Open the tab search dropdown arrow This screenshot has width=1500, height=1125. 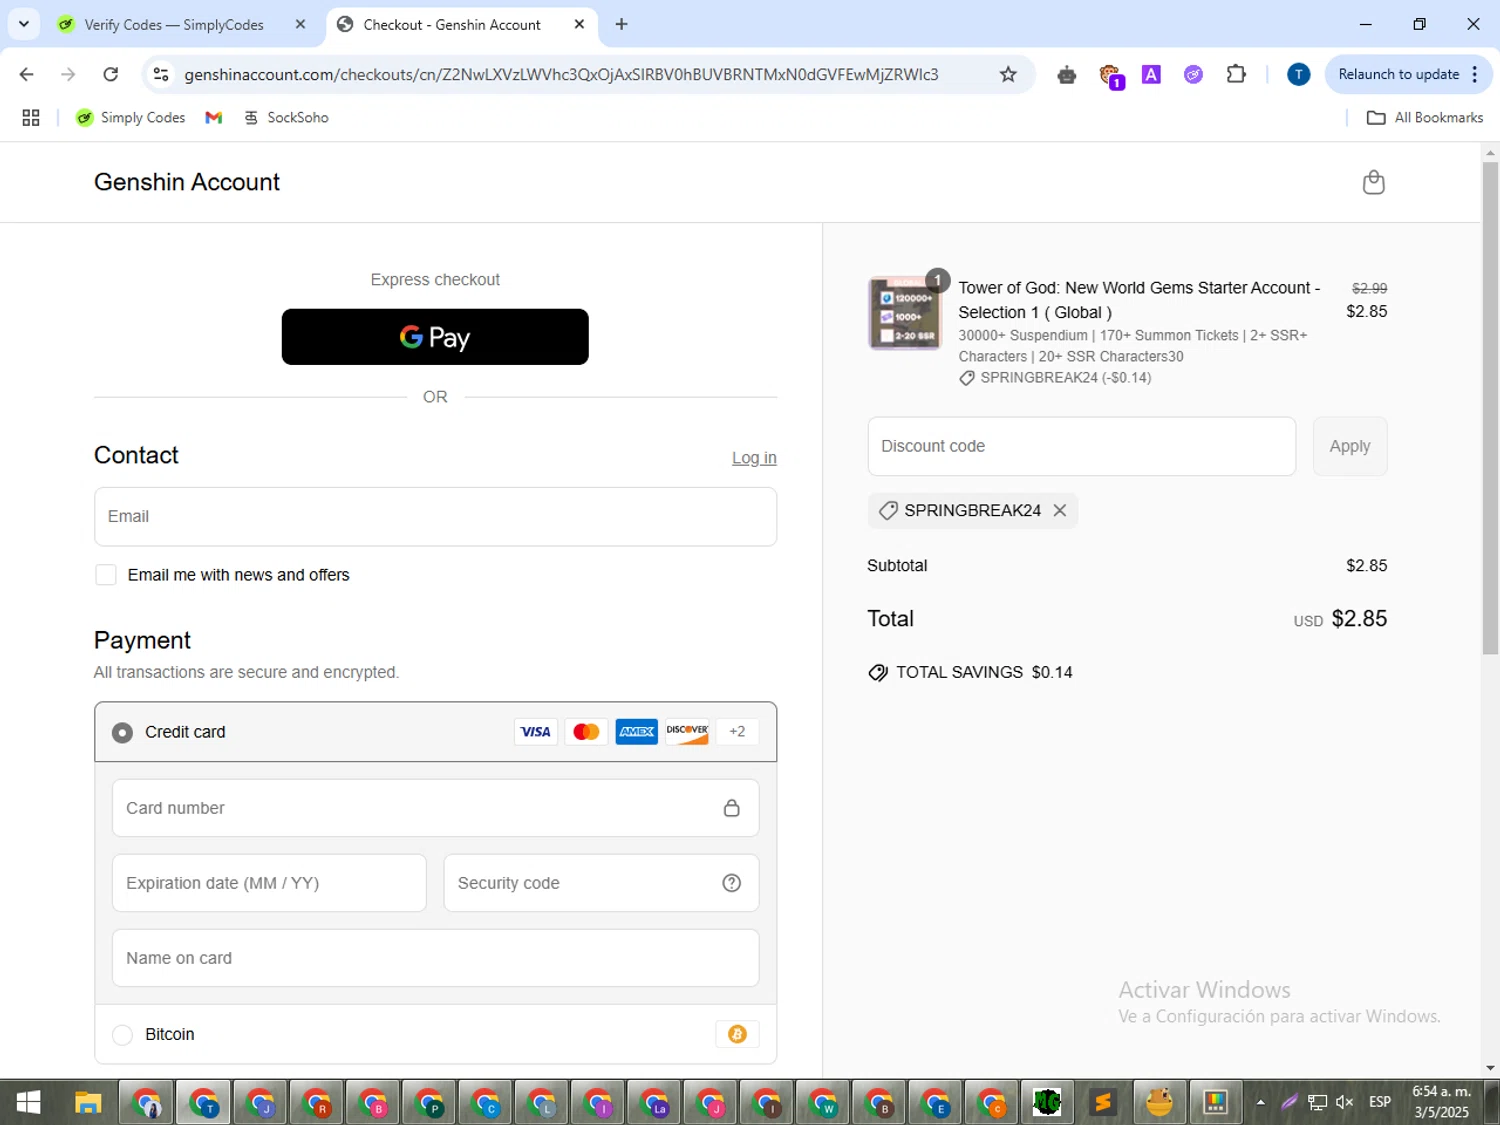(24, 24)
